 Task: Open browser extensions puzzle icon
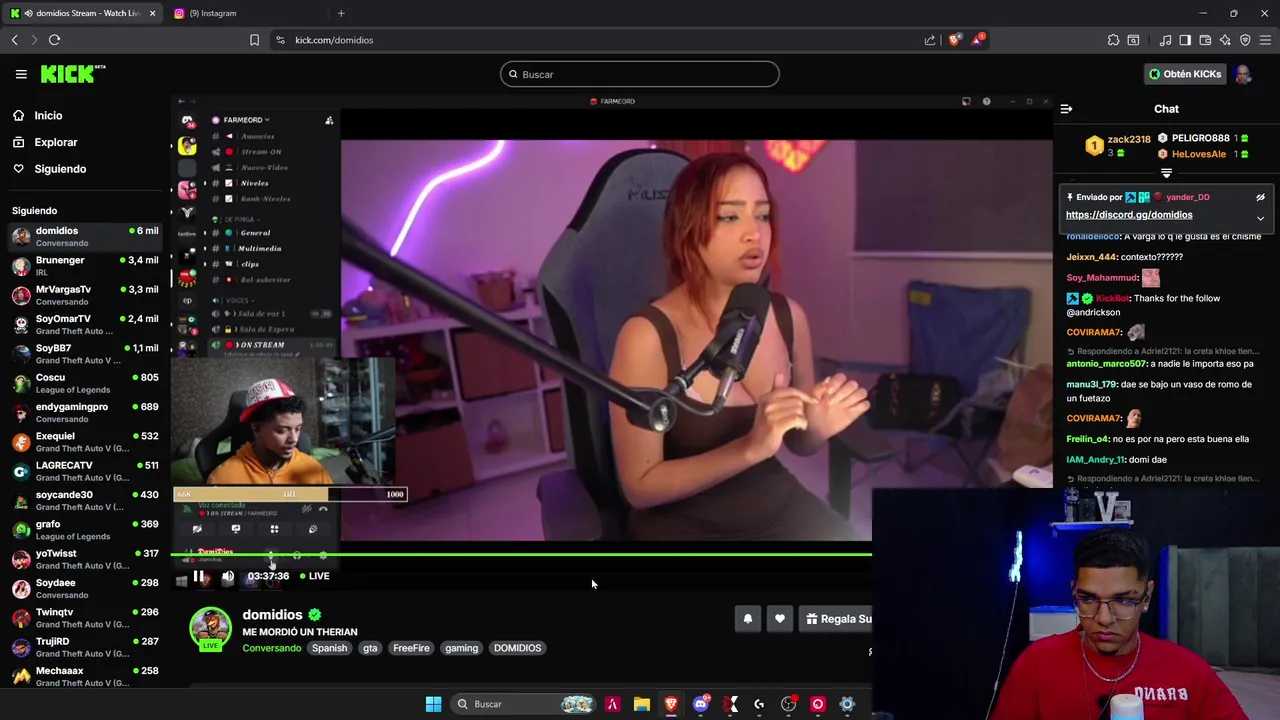click(1113, 40)
